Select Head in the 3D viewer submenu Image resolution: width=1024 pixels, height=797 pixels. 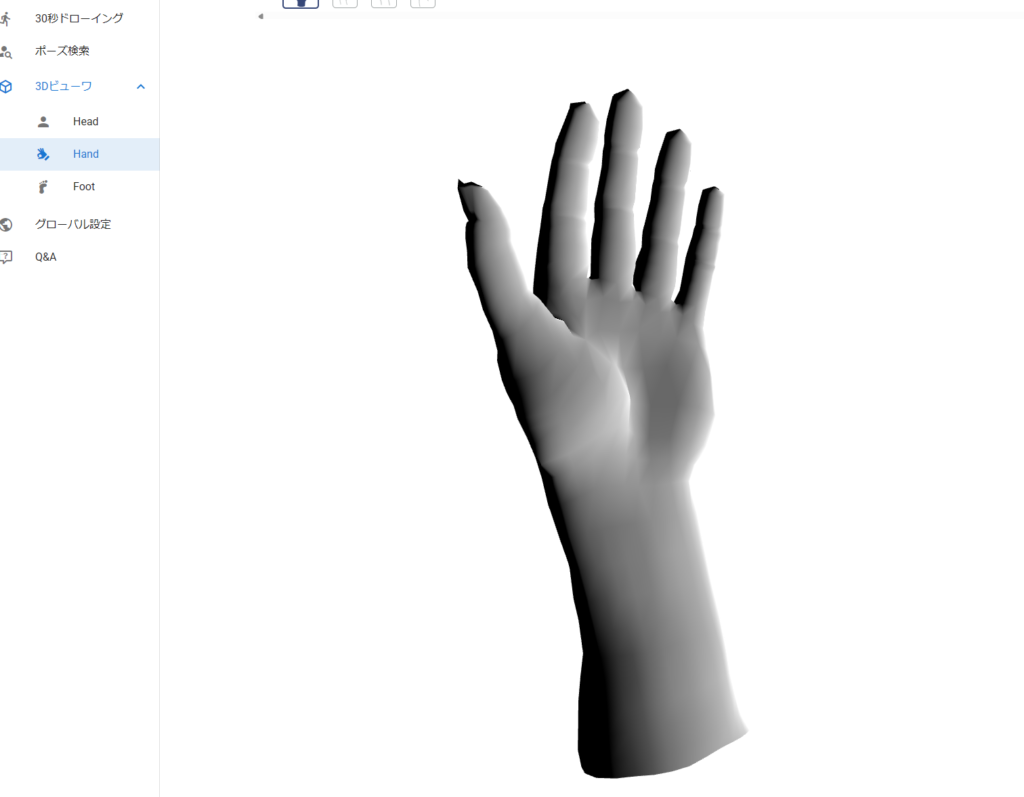pos(86,122)
